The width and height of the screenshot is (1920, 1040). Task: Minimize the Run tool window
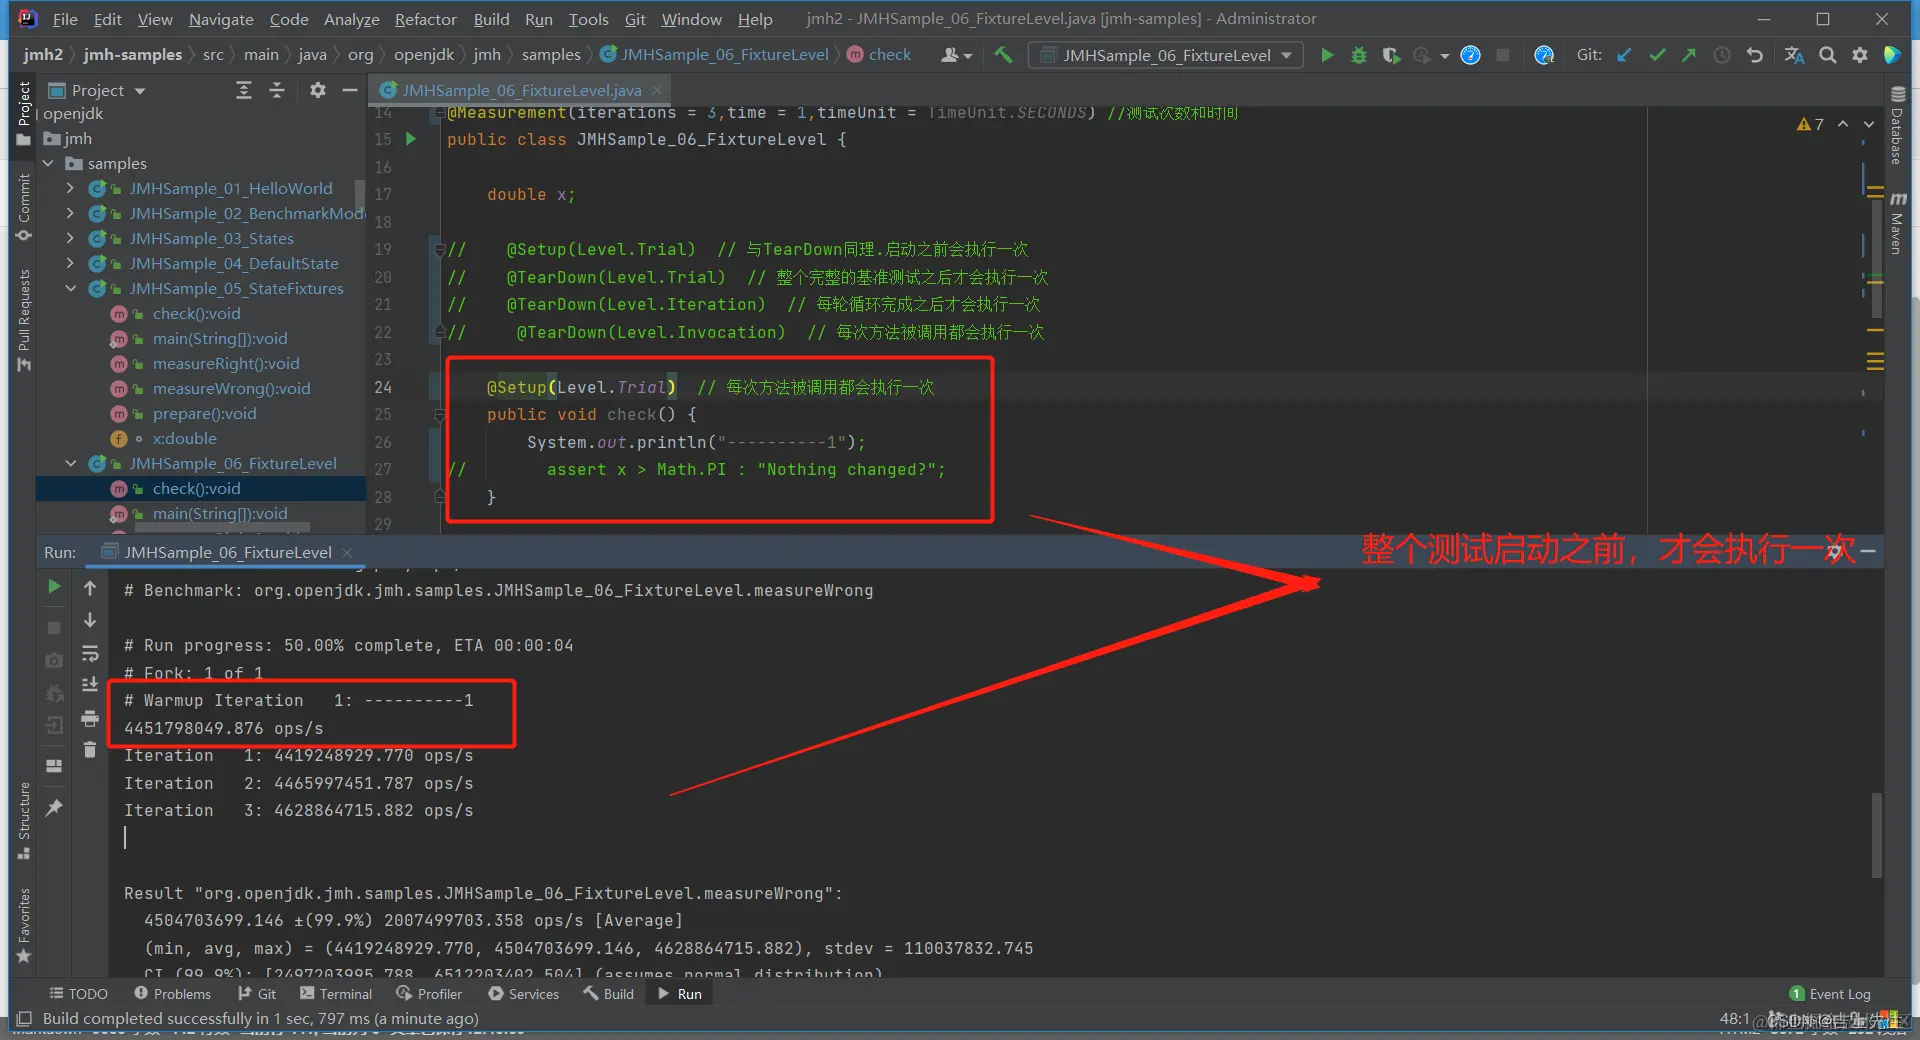coord(1868,552)
